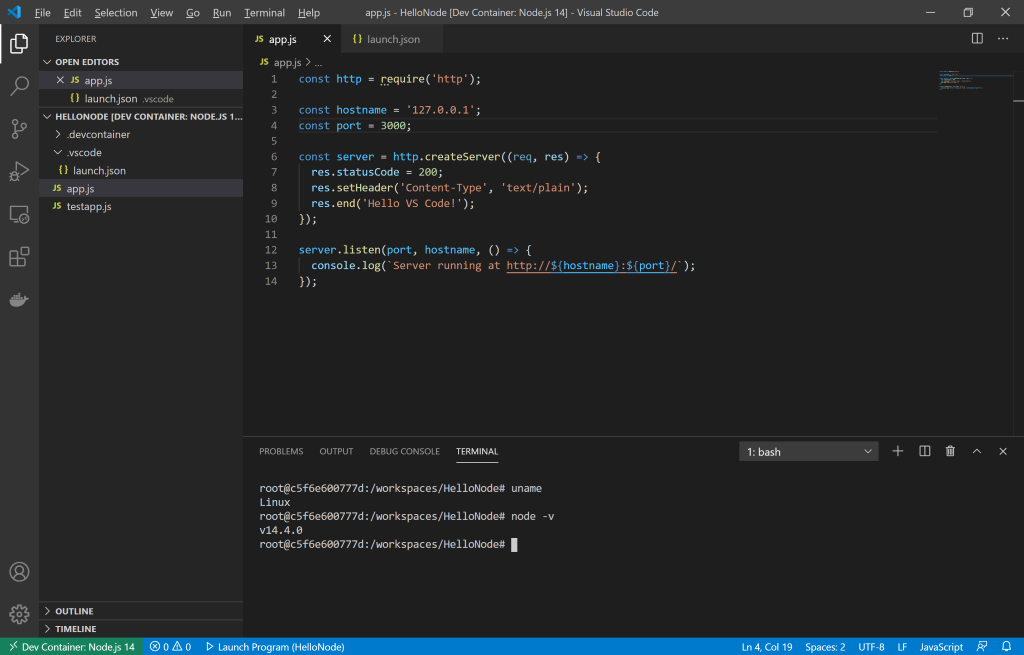Image resolution: width=1024 pixels, height=655 pixels.
Task: Open the Search view in the activity bar
Action: click(x=19, y=86)
